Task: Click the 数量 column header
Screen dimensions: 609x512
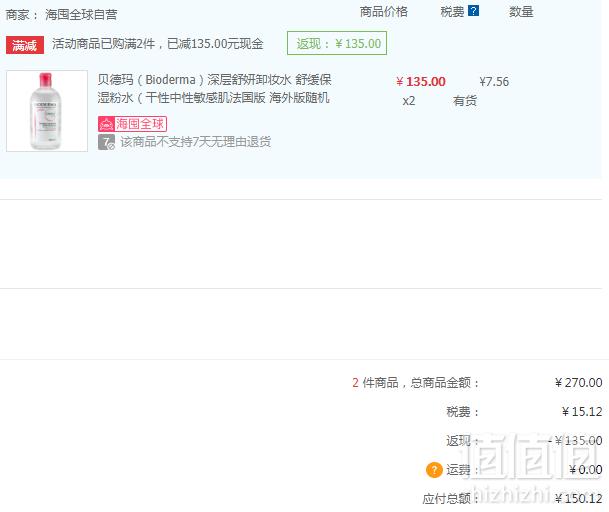Action: click(x=521, y=12)
